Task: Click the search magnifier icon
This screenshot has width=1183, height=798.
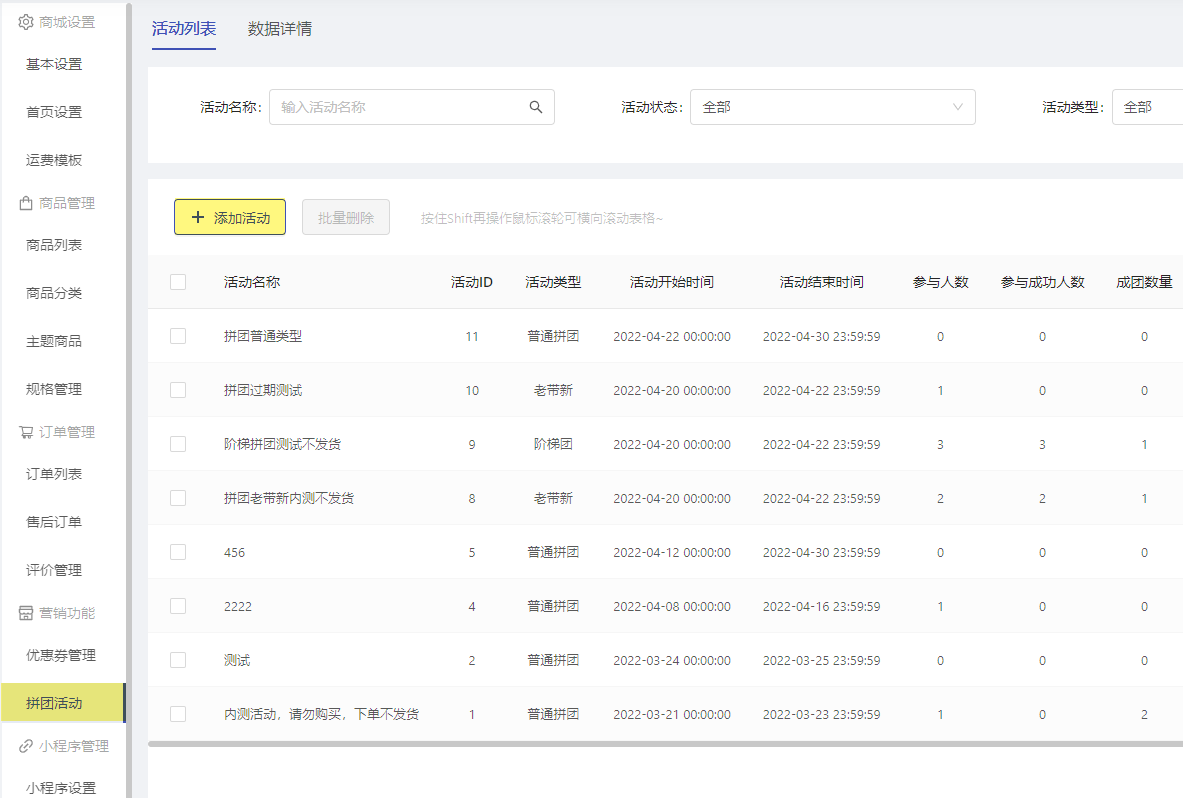Action: click(x=536, y=107)
